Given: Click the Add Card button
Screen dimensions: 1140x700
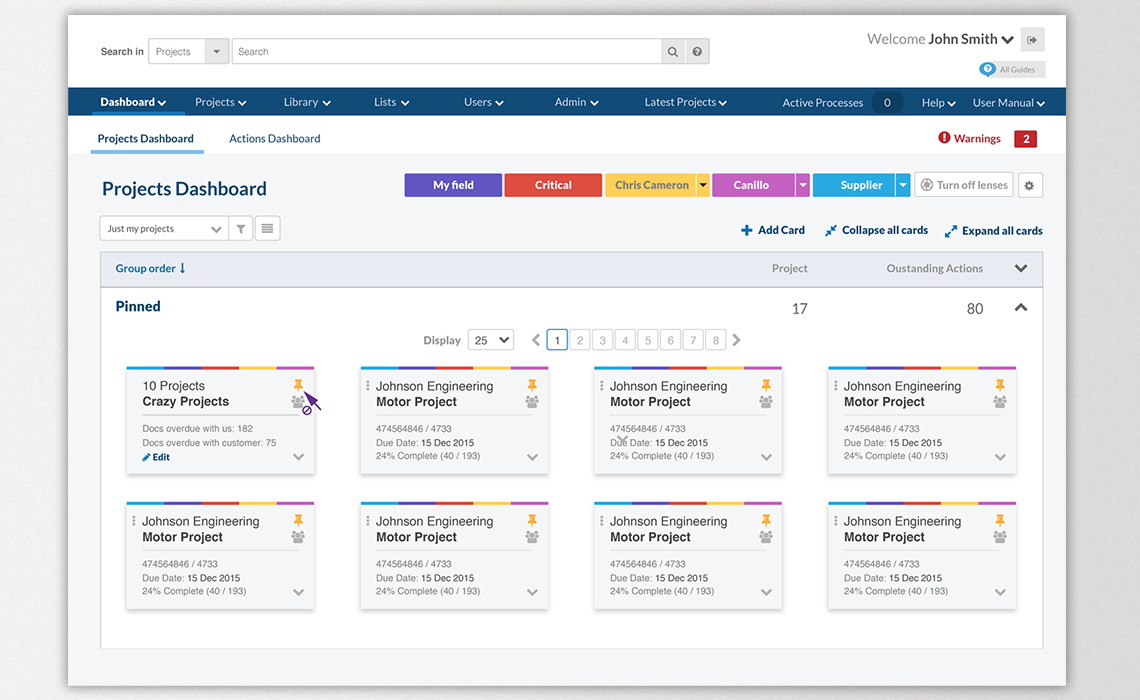Looking at the screenshot, I should point(773,230).
